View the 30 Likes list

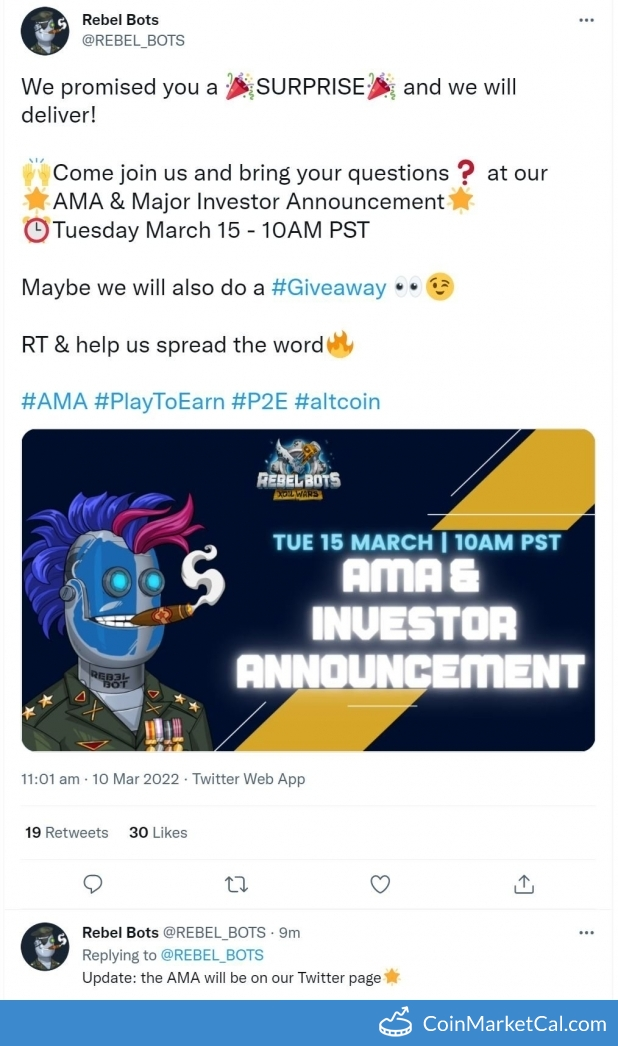click(158, 832)
